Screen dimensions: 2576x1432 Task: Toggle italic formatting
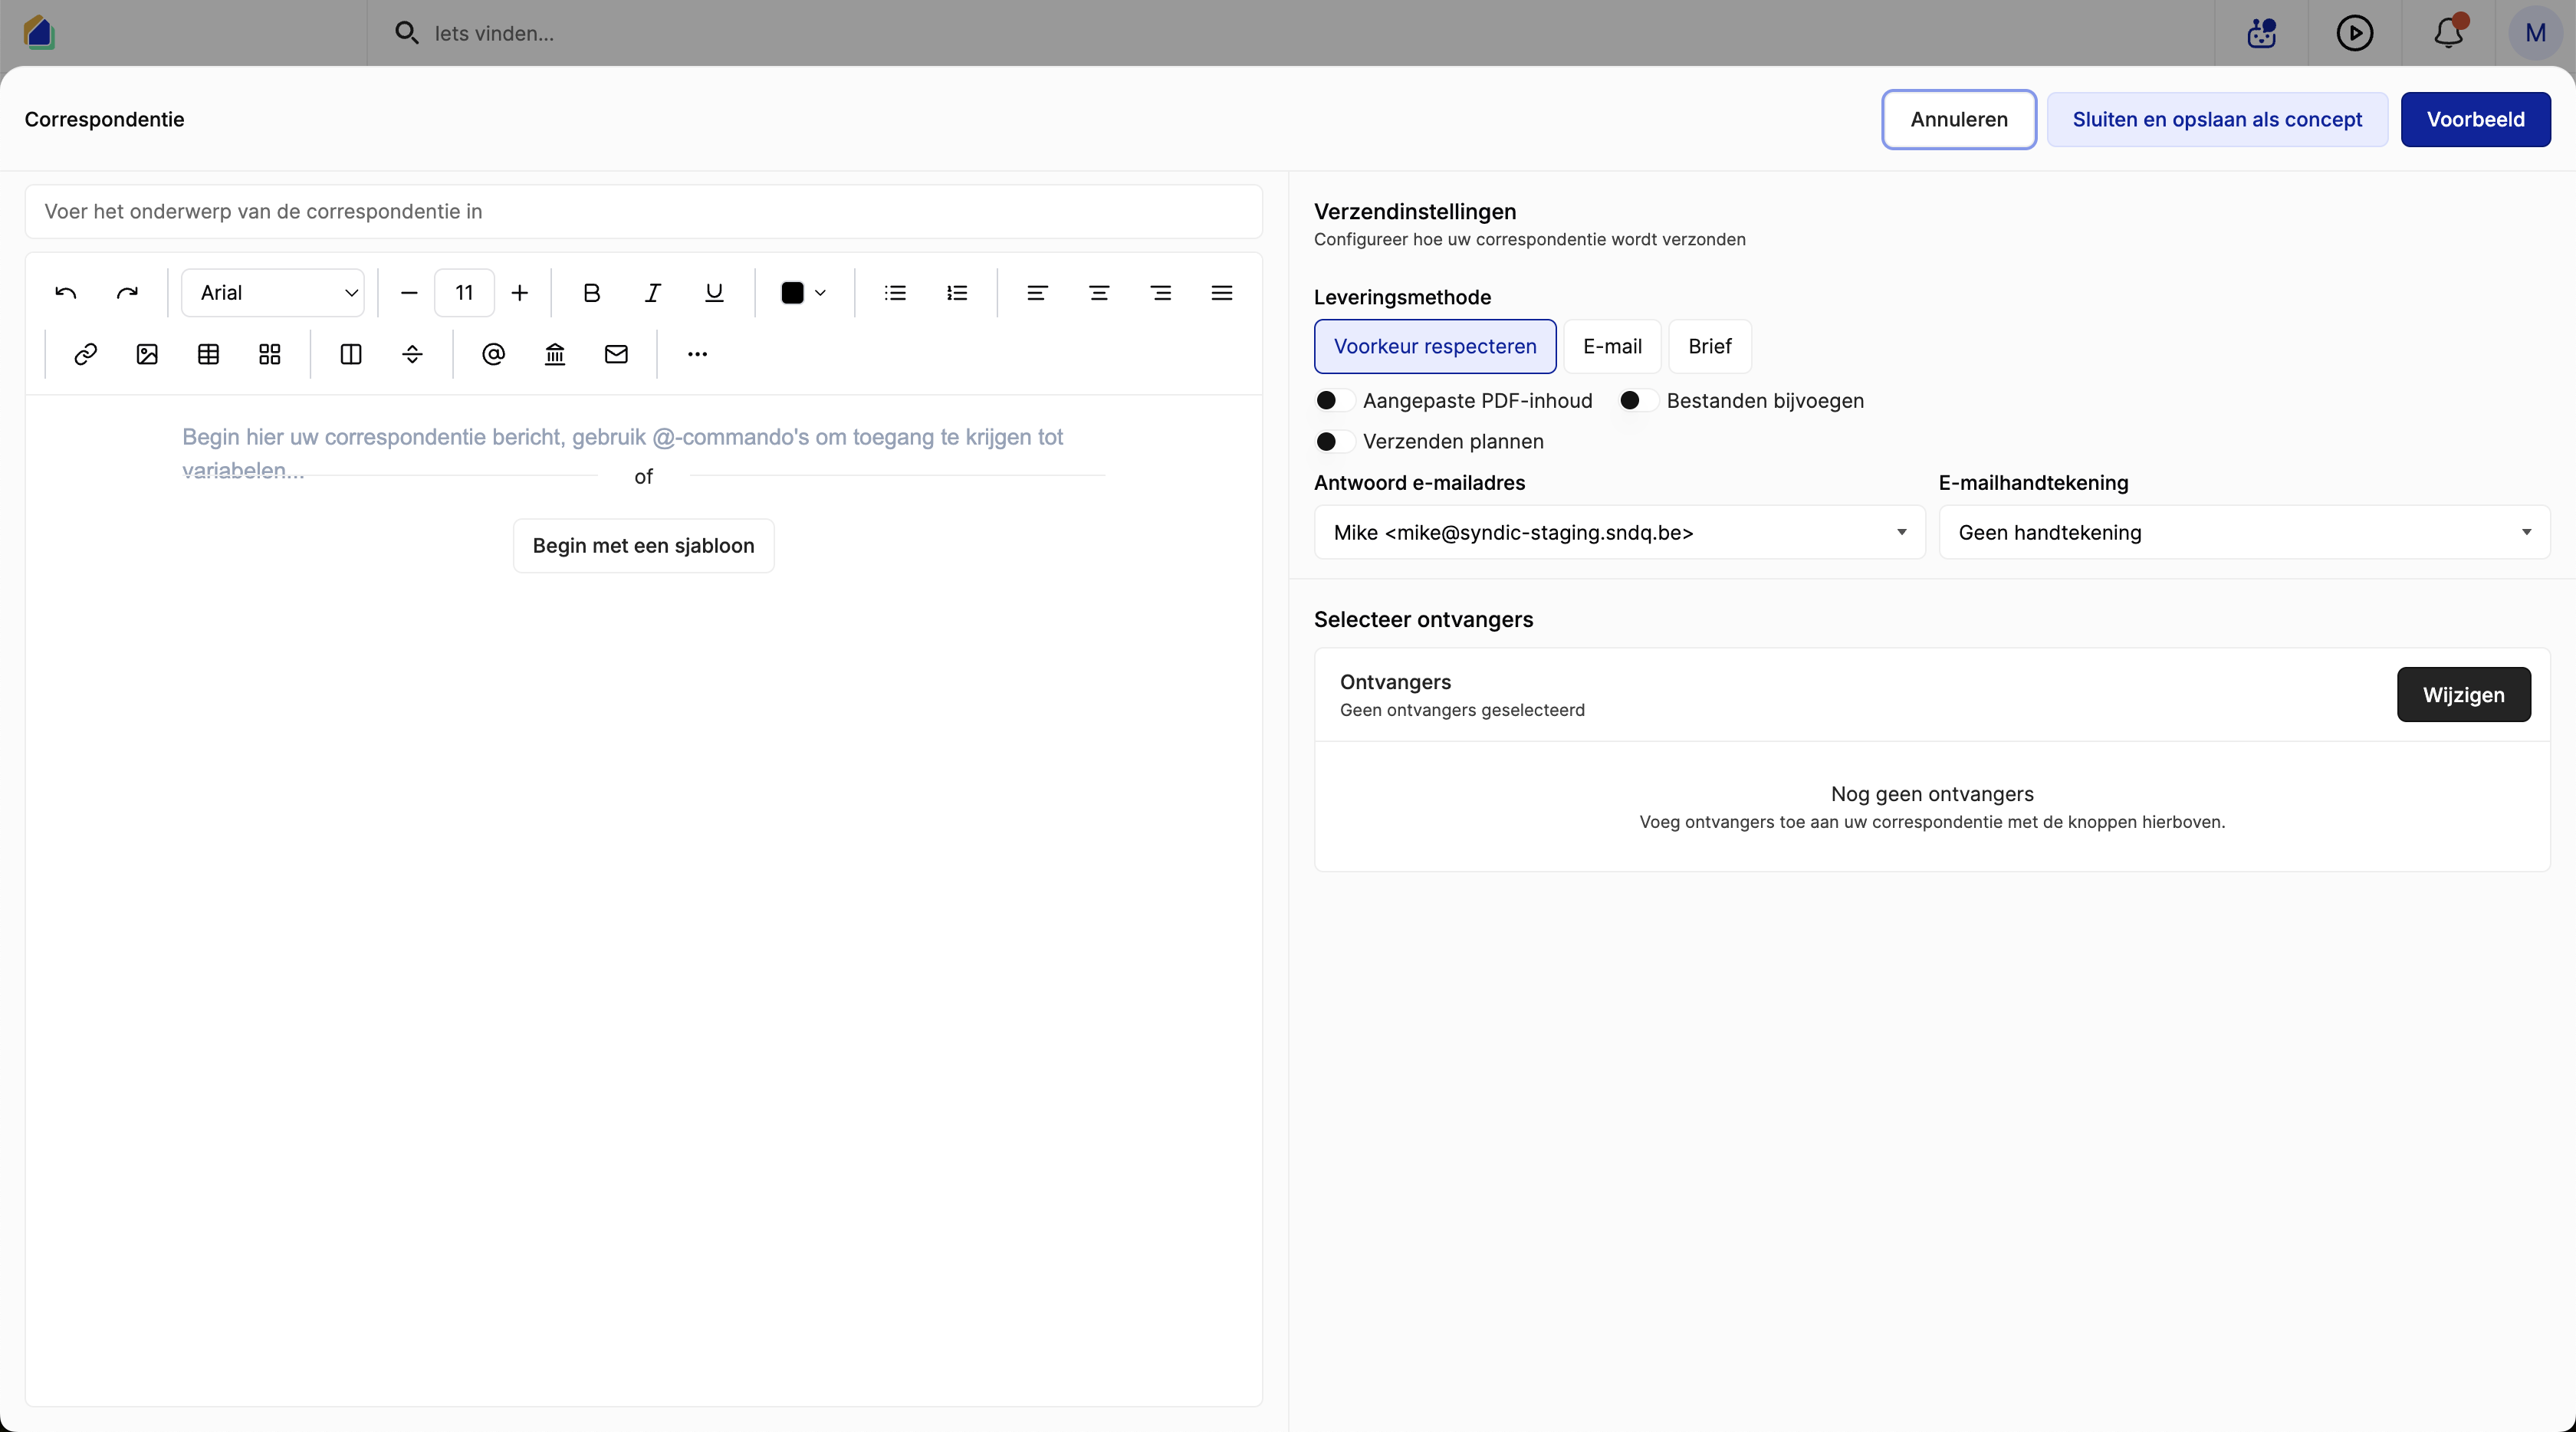click(653, 293)
